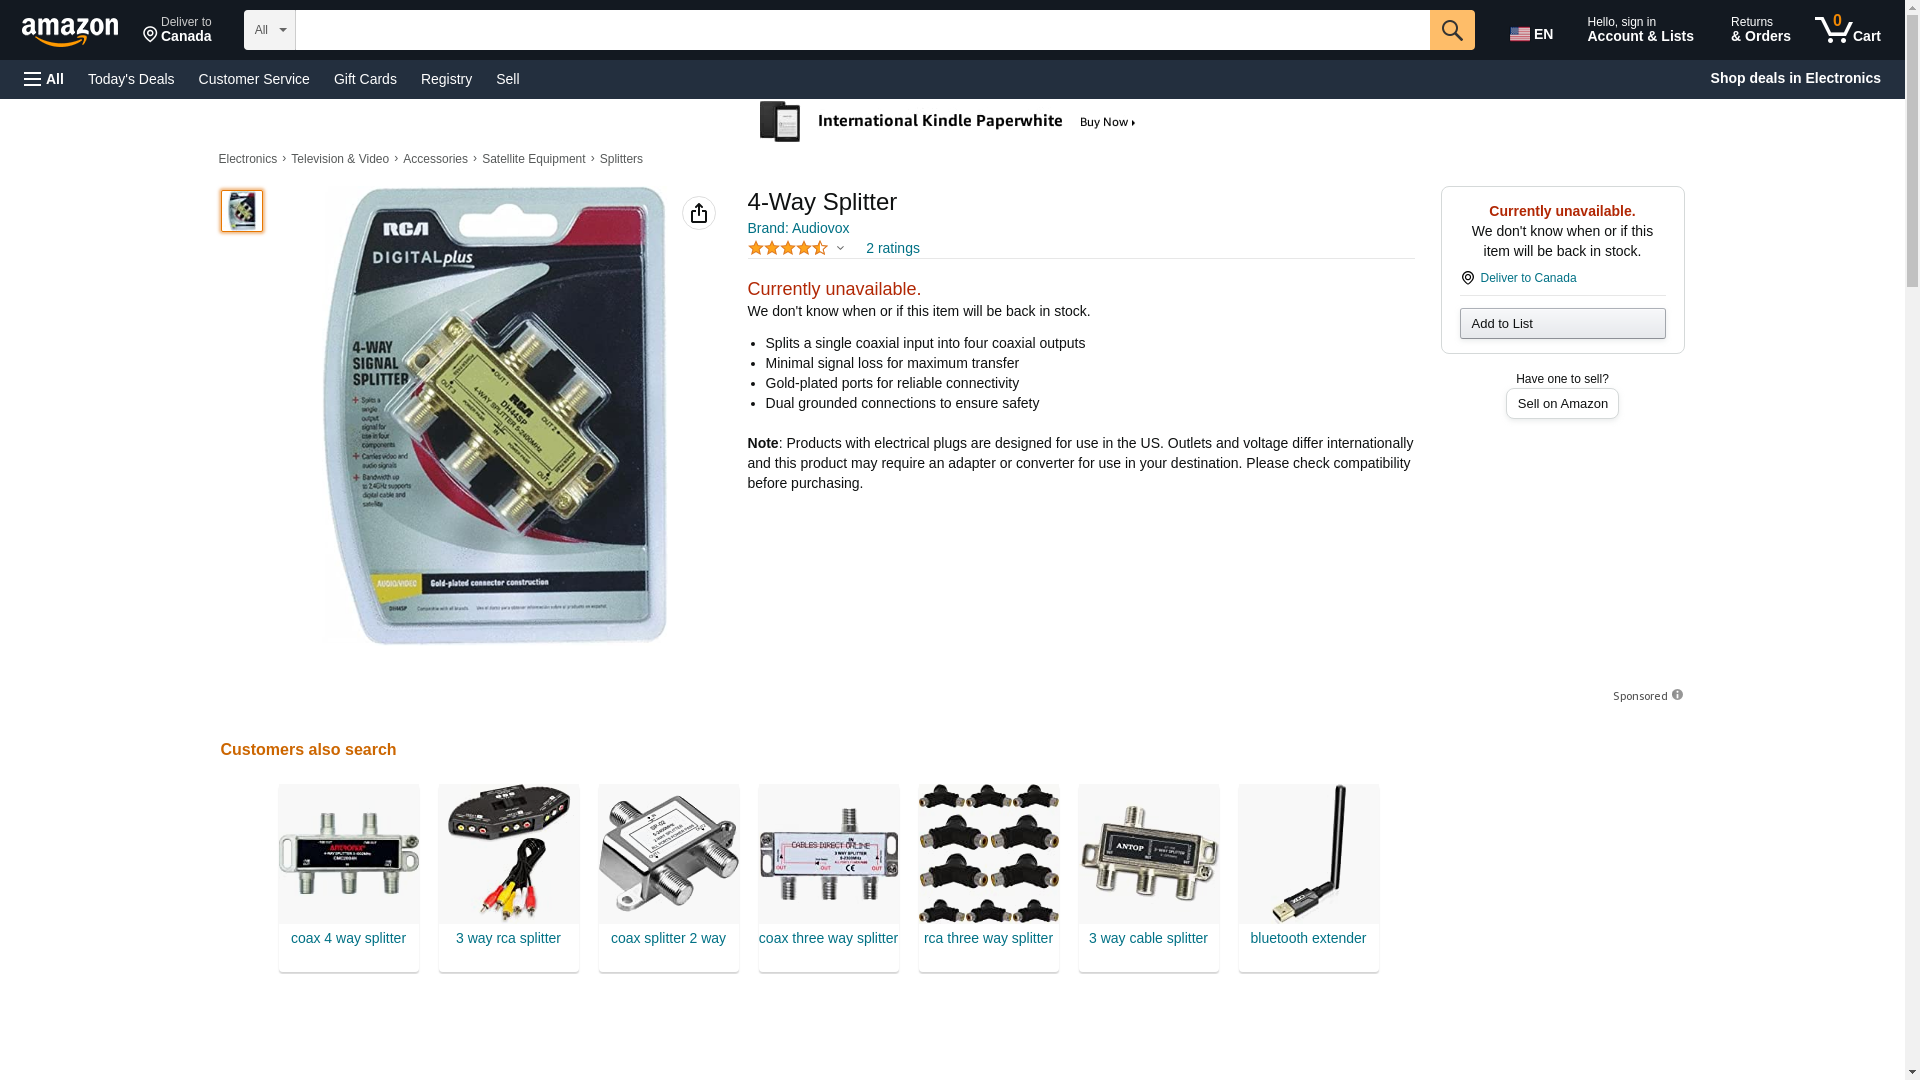Expand the All search category dropdown
Image resolution: width=1920 pixels, height=1080 pixels.
click(x=270, y=30)
